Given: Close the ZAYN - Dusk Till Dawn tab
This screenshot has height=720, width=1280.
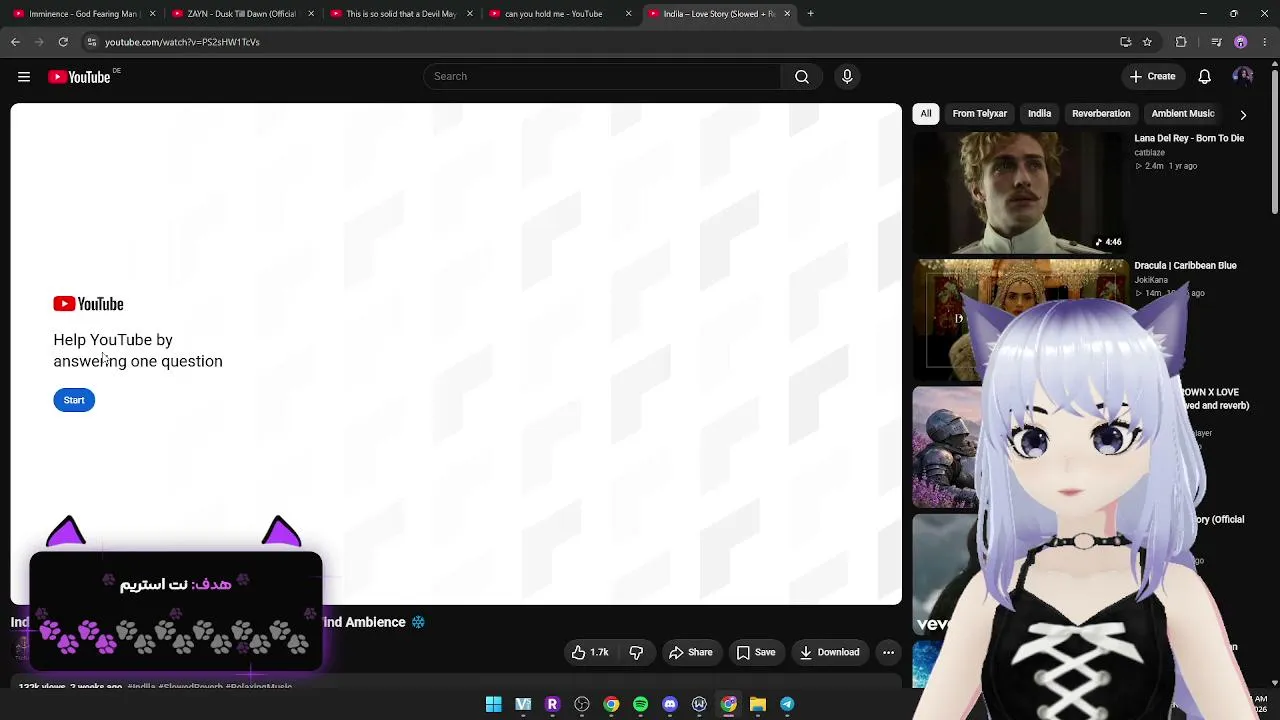Looking at the screenshot, I should click(x=311, y=14).
